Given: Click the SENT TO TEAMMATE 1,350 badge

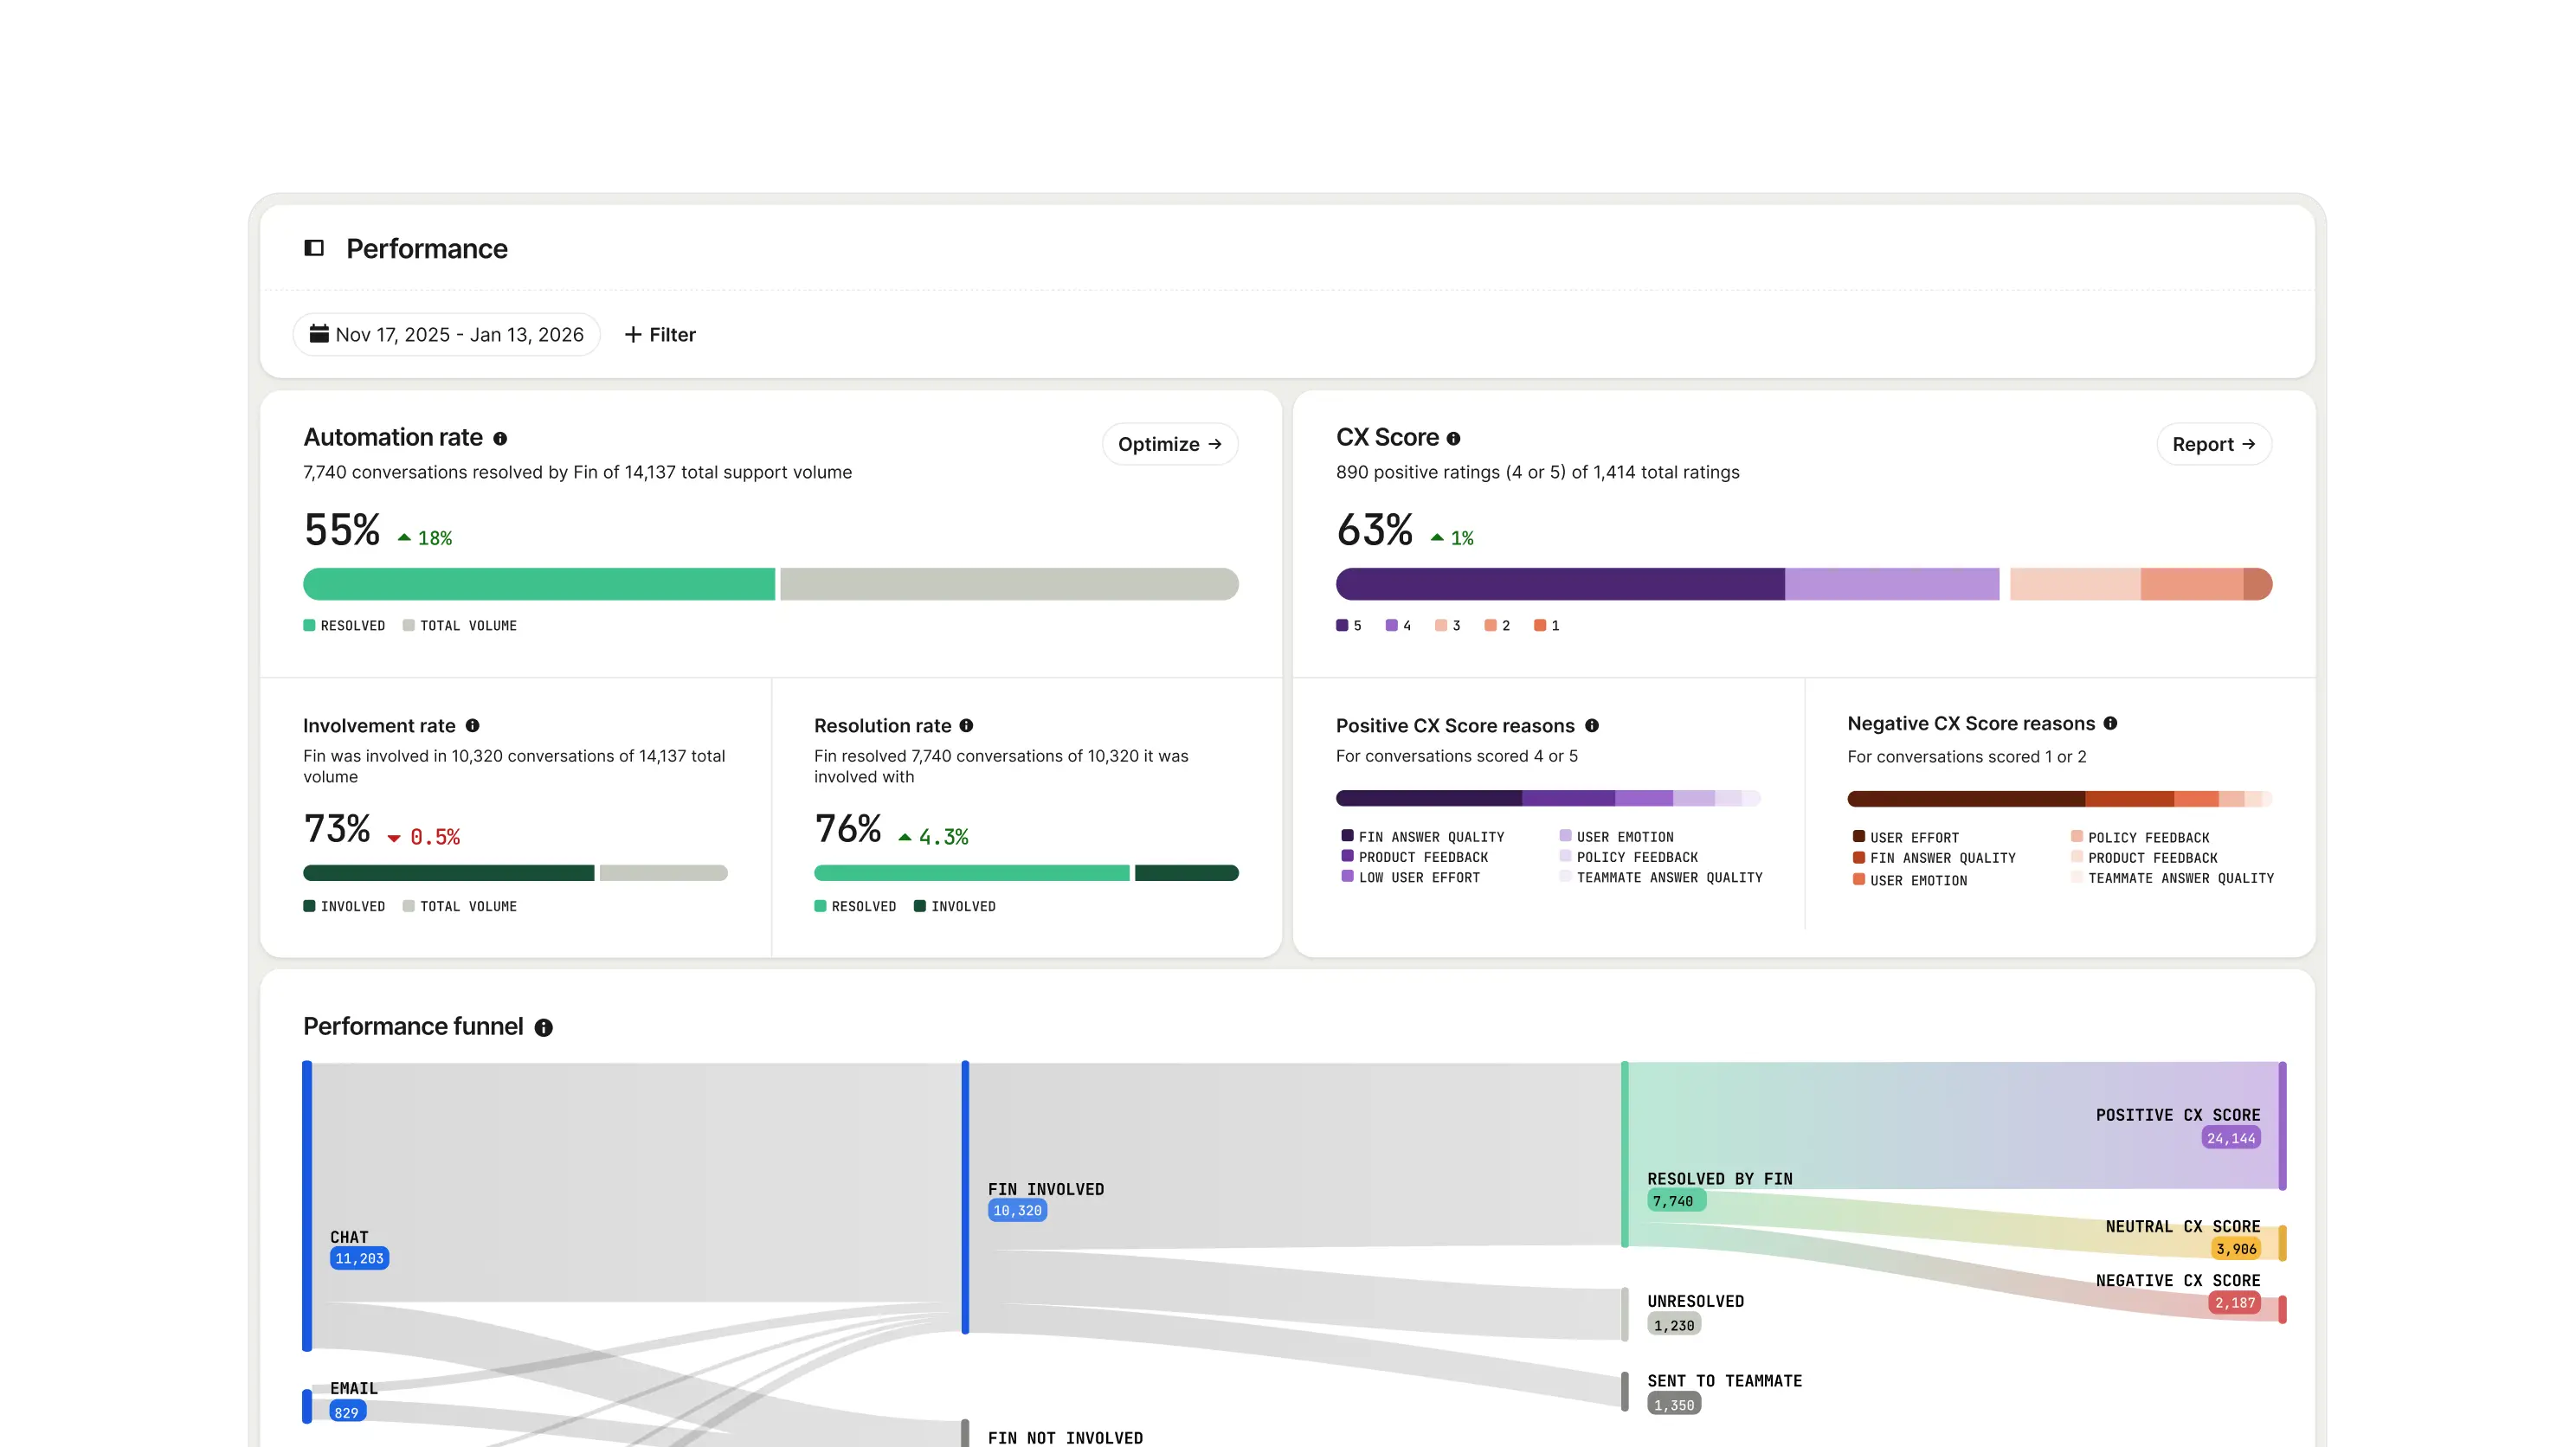Looking at the screenshot, I should click(1674, 1405).
